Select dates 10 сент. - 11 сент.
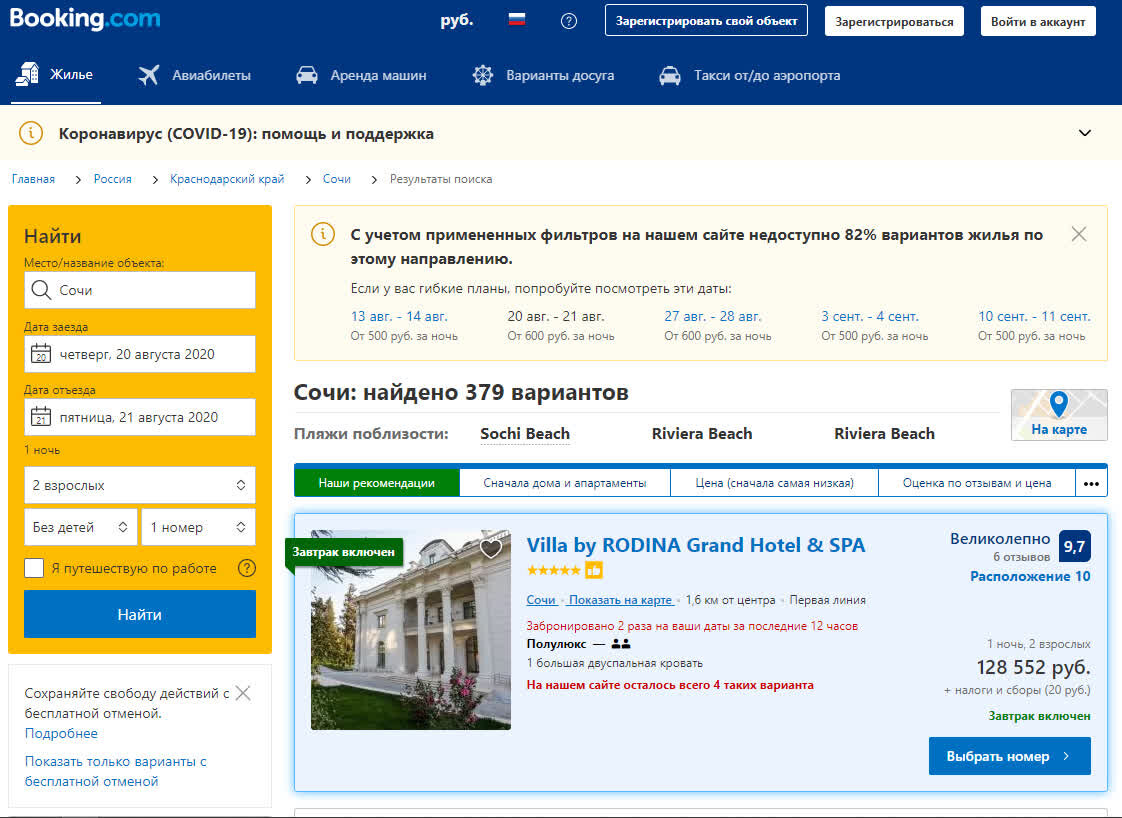This screenshot has height=818, width=1122. tap(1034, 316)
